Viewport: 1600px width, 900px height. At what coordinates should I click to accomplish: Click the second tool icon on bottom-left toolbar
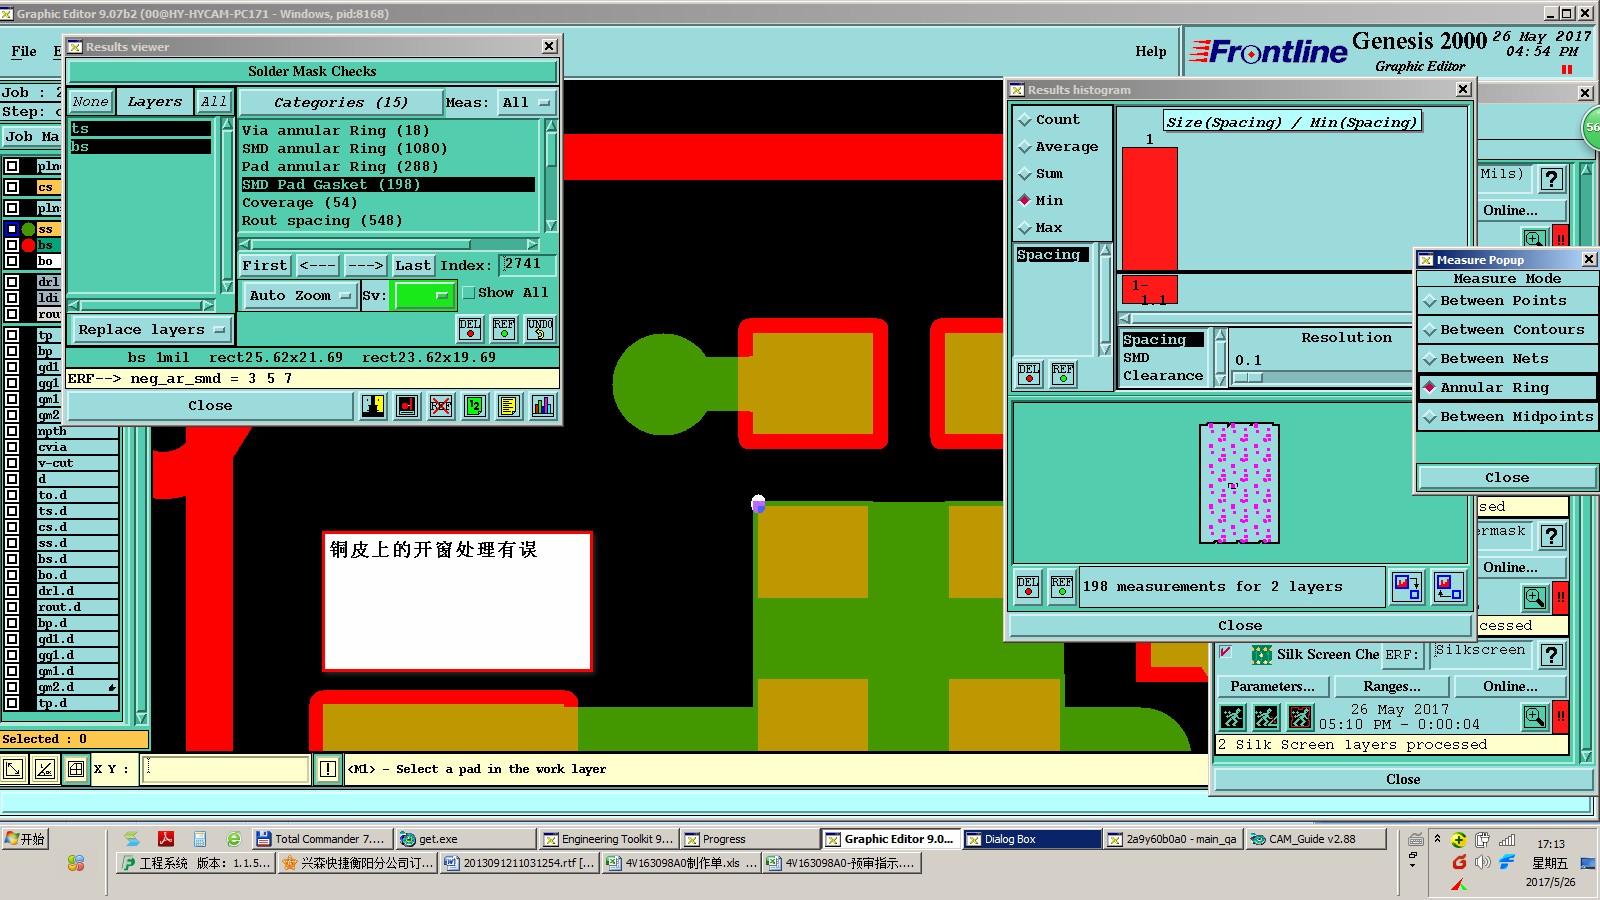pos(45,769)
